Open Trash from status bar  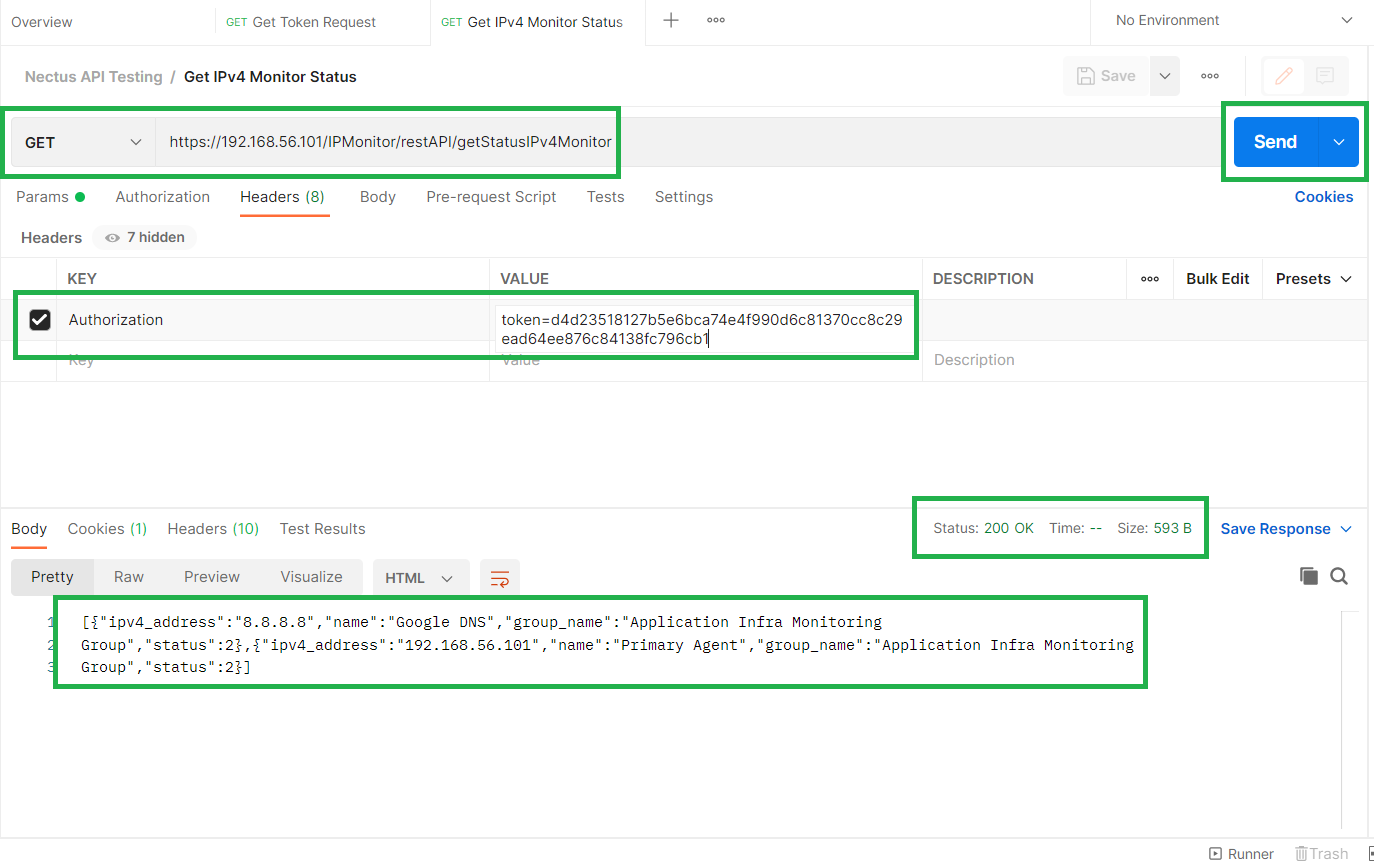(1321, 853)
